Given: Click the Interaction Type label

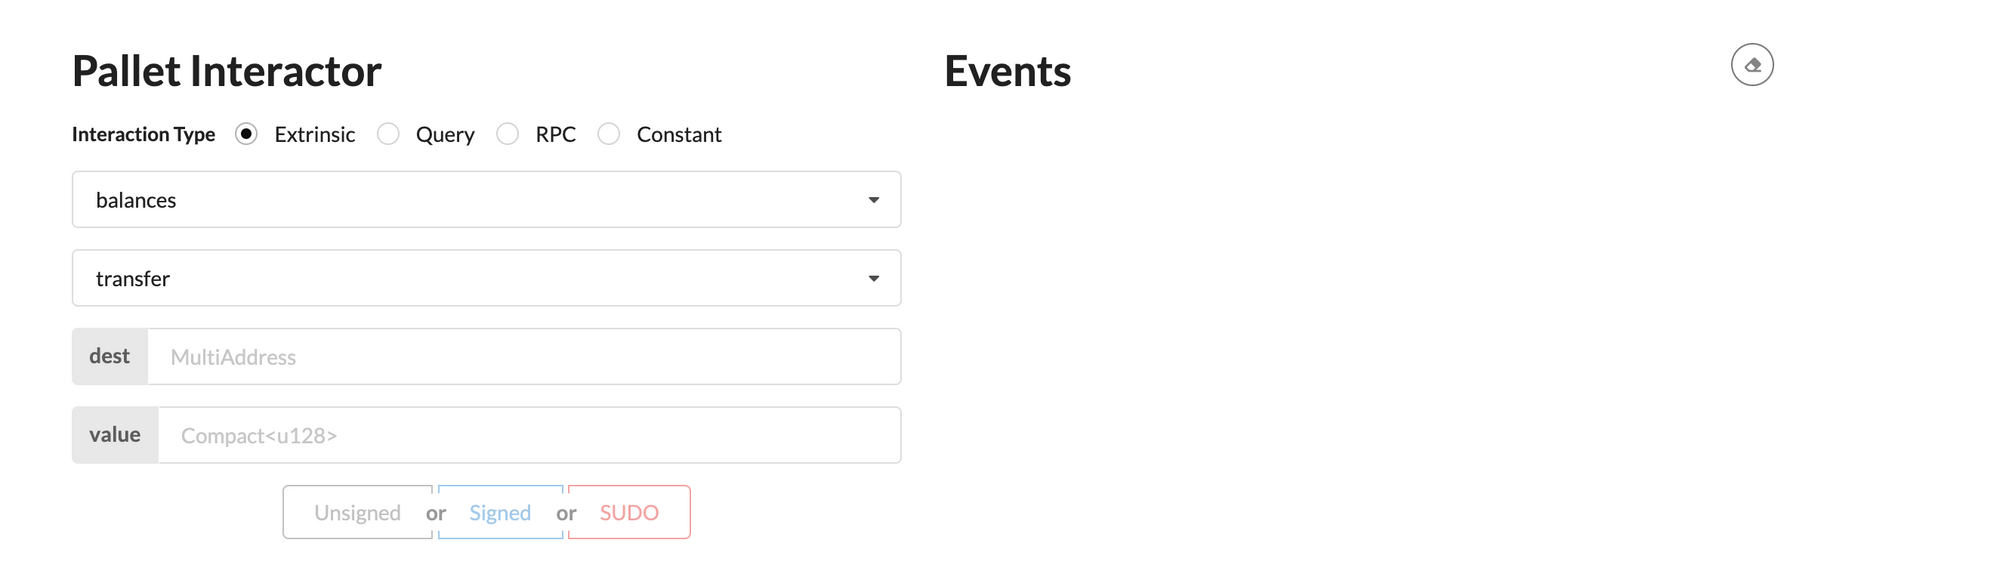Looking at the screenshot, I should click(143, 134).
